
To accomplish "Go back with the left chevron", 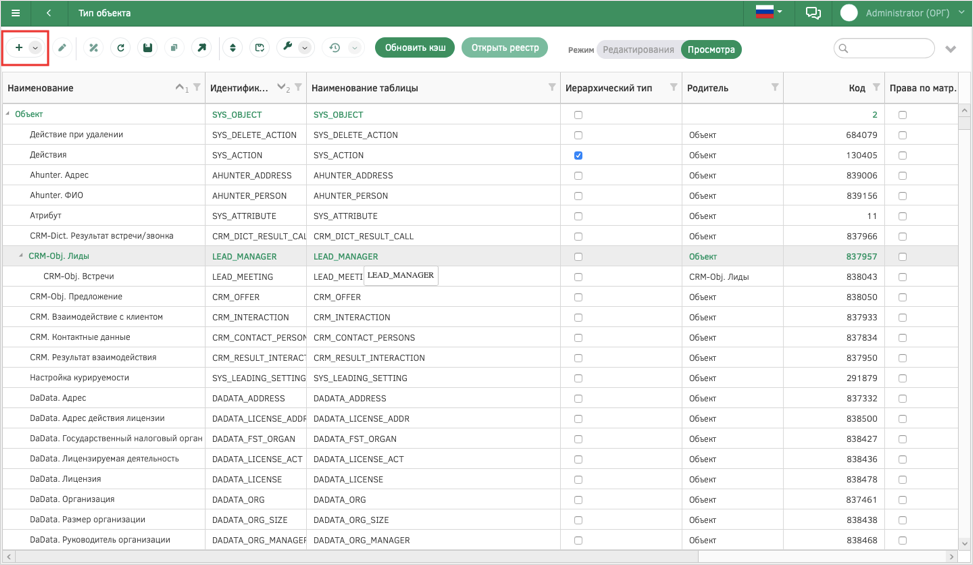I will coord(48,12).
